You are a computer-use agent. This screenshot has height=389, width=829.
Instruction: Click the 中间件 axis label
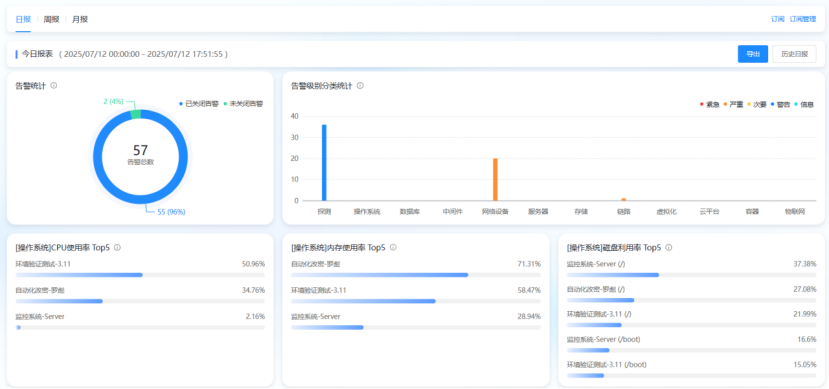point(453,211)
